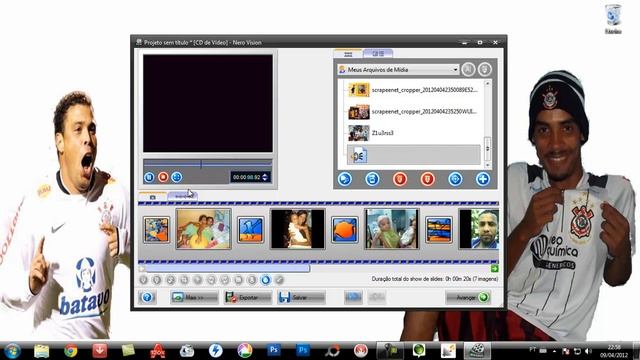Viewport: 640px width, 360px height.
Task: Click the taskbar clock showing 09/04/2012
Action: pyautogui.click(x=614, y=351)
